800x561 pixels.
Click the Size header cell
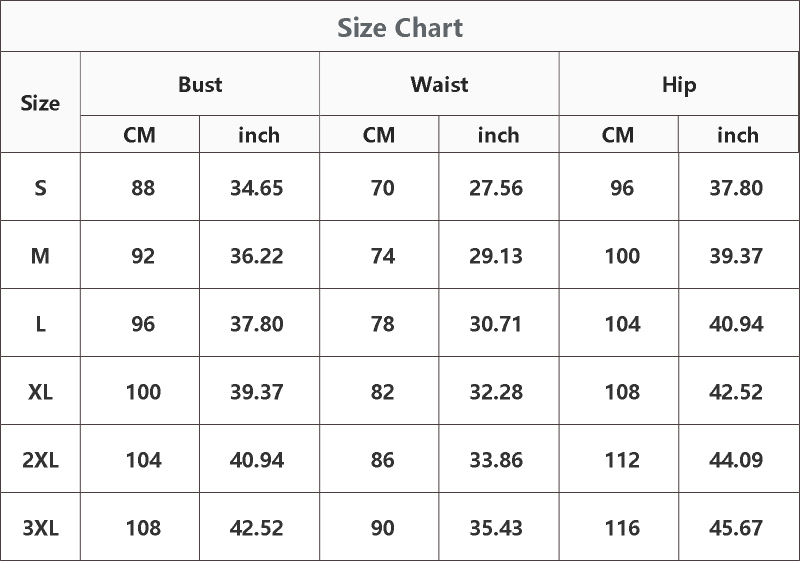[x=40, y=103]
